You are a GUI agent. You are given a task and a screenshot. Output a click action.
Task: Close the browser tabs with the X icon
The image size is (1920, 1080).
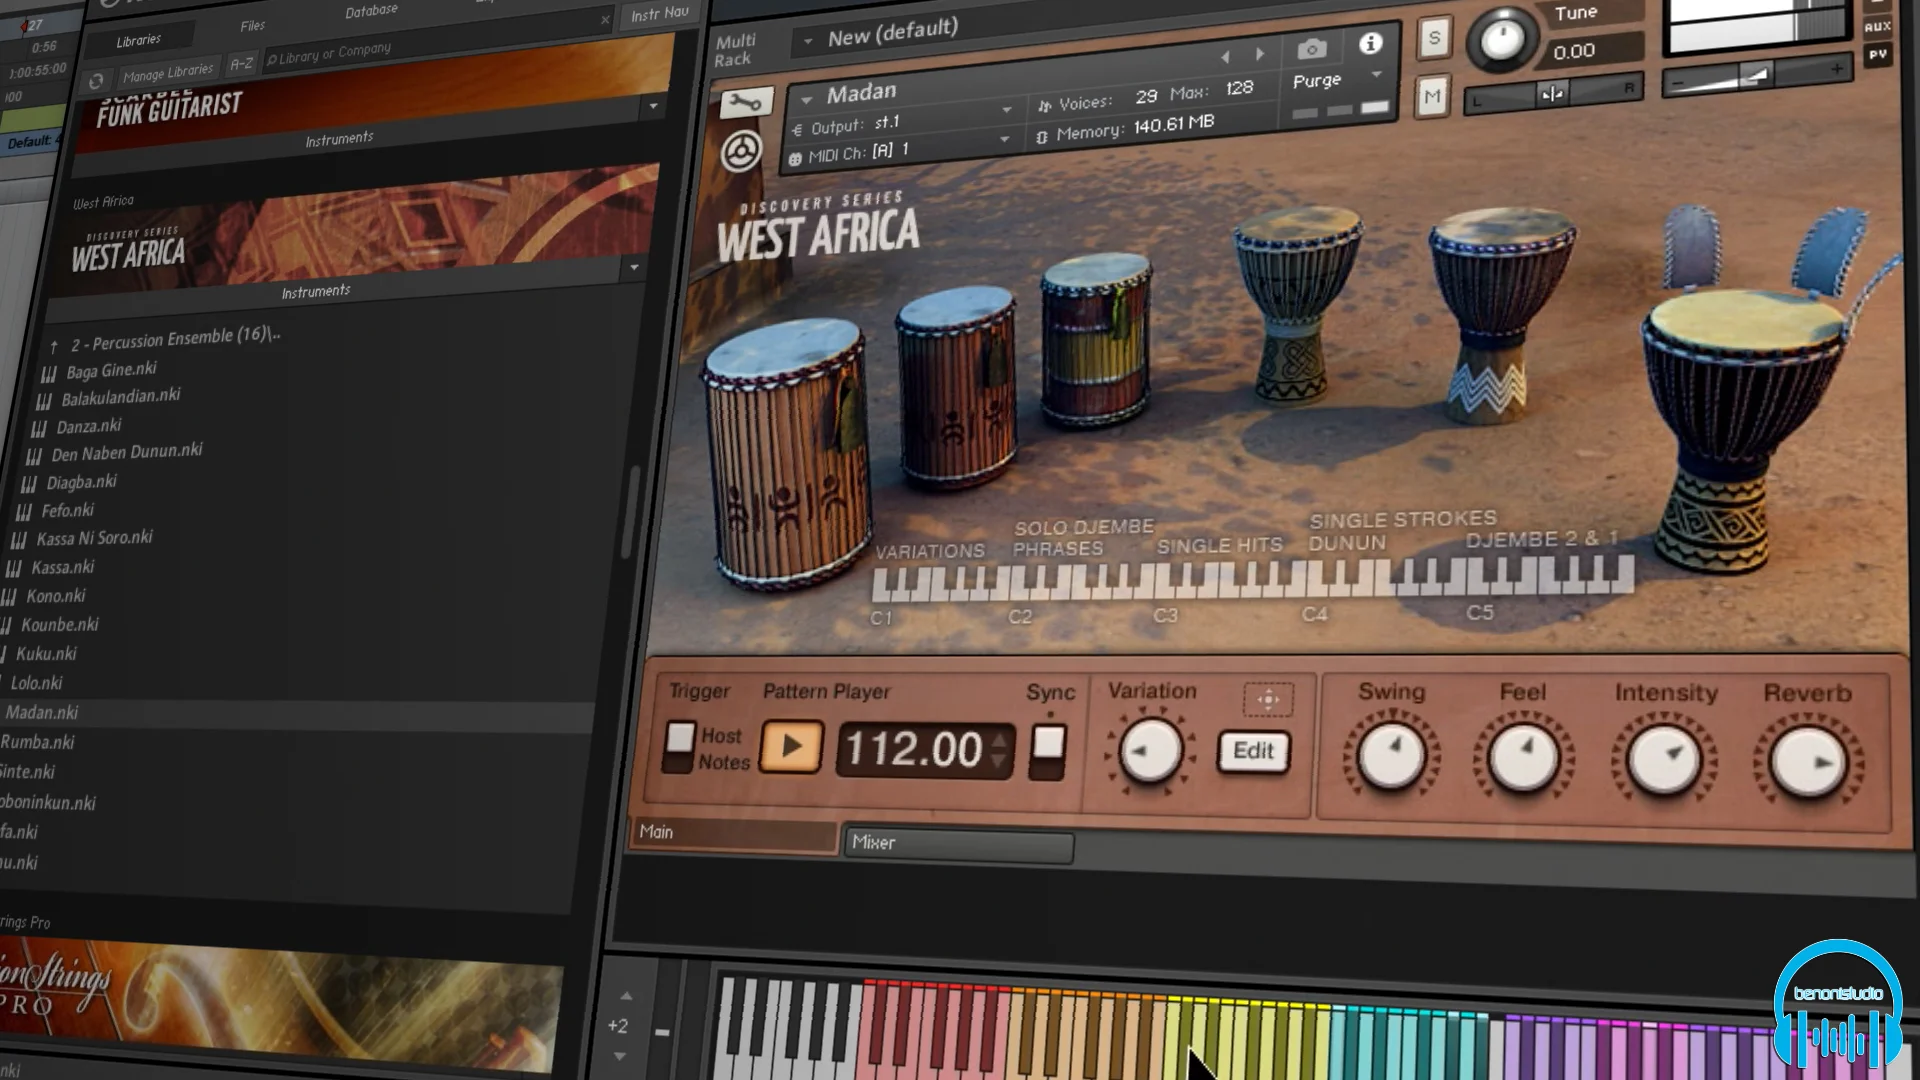[x=605, y=19]
